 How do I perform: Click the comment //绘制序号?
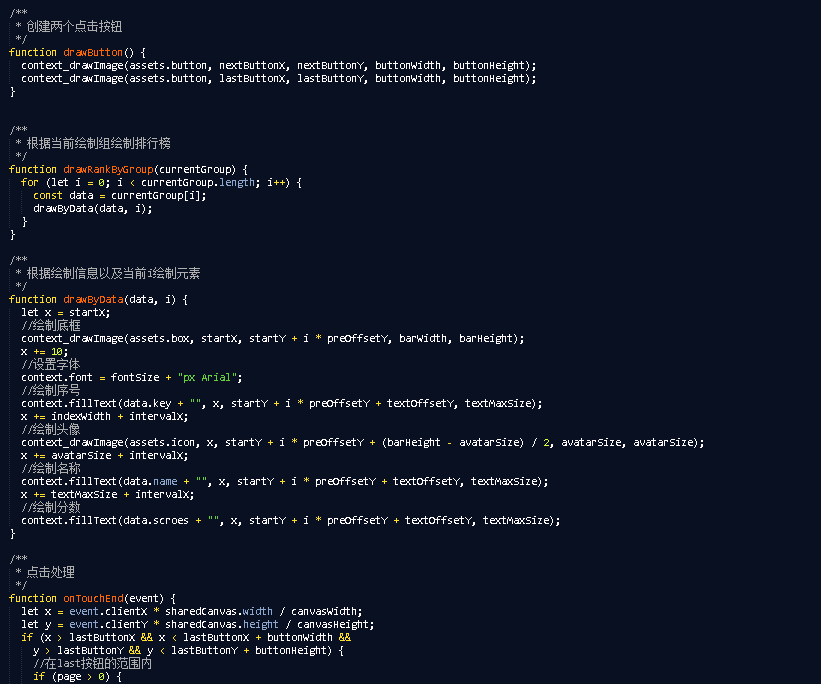click(51, 390)
